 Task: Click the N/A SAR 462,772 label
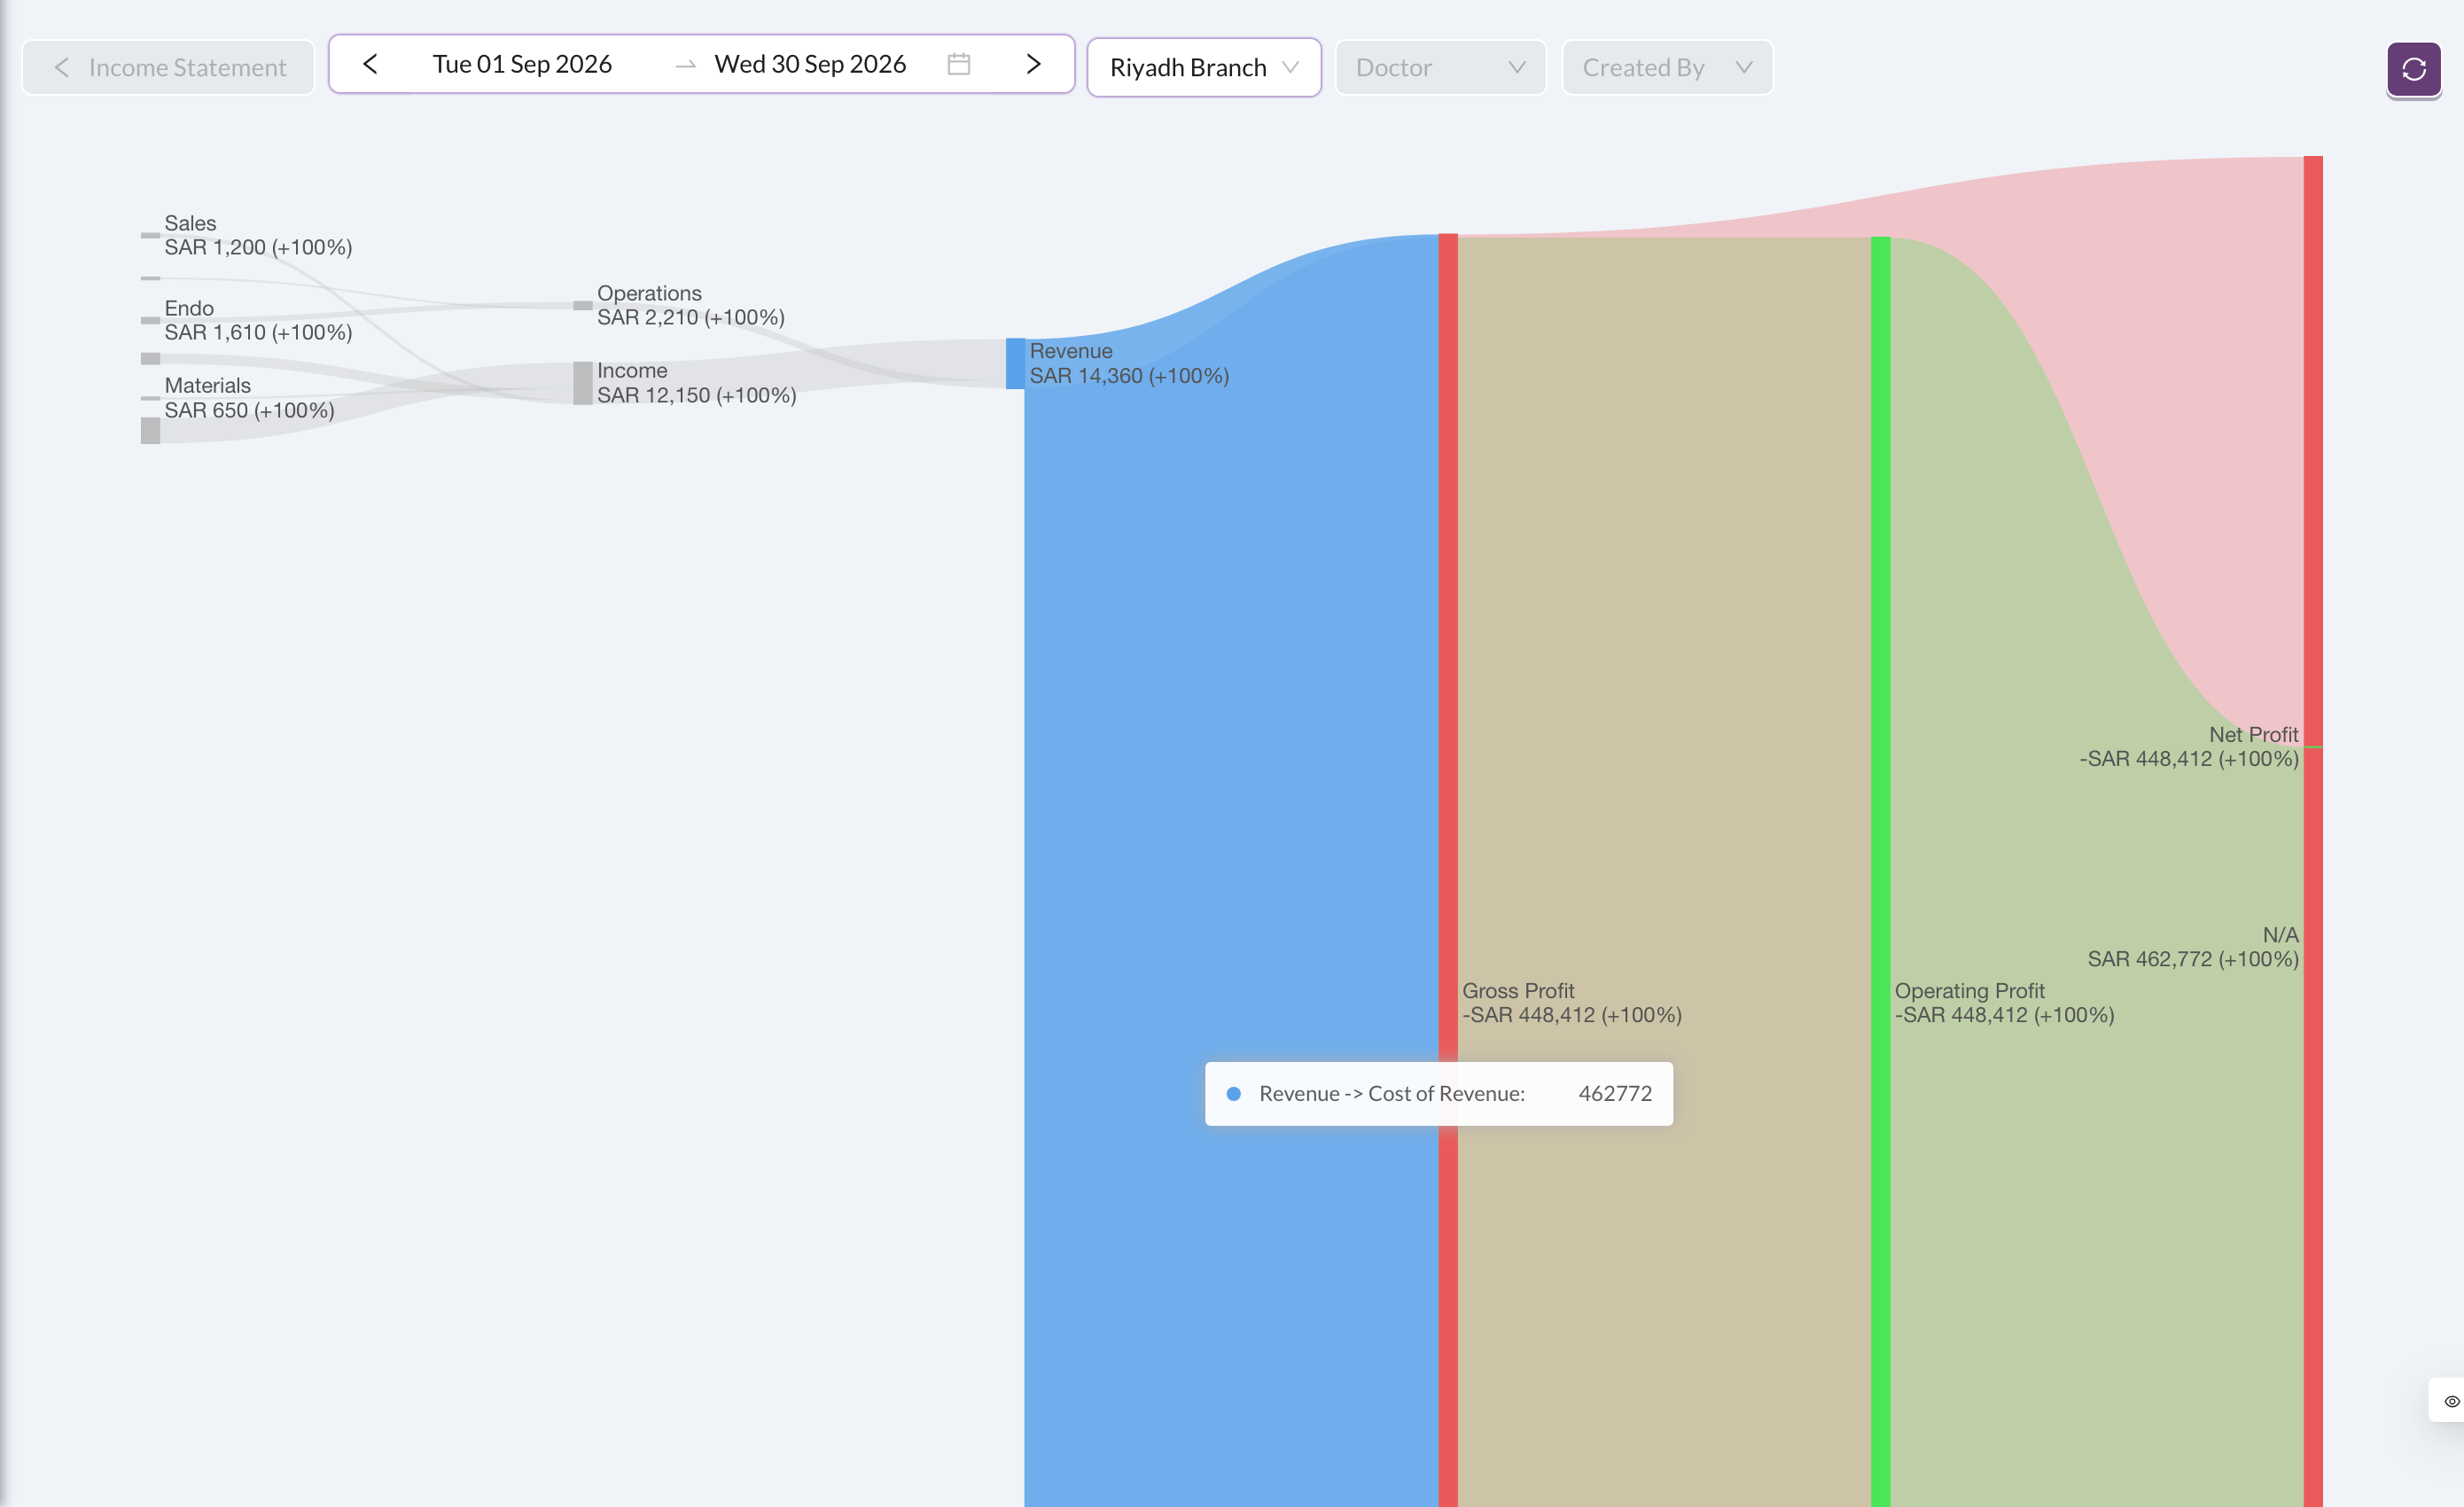tap(2192, 947)
